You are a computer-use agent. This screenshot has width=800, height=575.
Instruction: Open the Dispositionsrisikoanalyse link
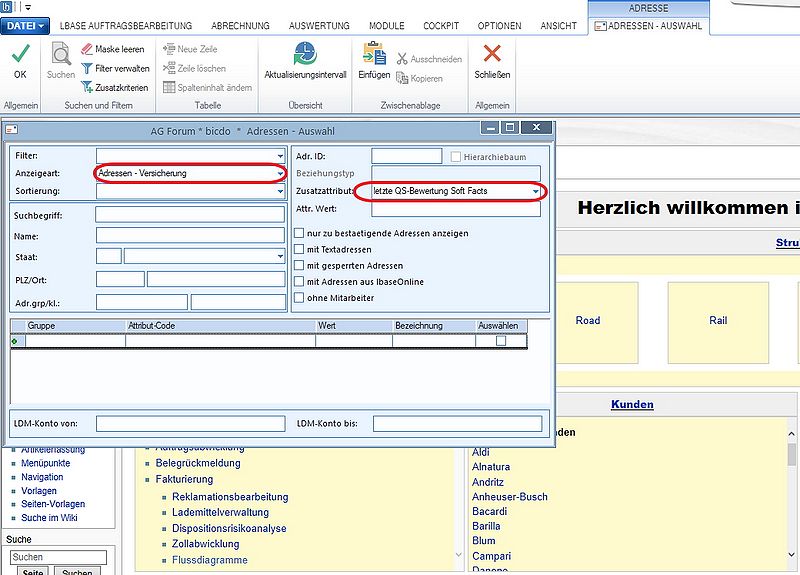click(229, 529)
